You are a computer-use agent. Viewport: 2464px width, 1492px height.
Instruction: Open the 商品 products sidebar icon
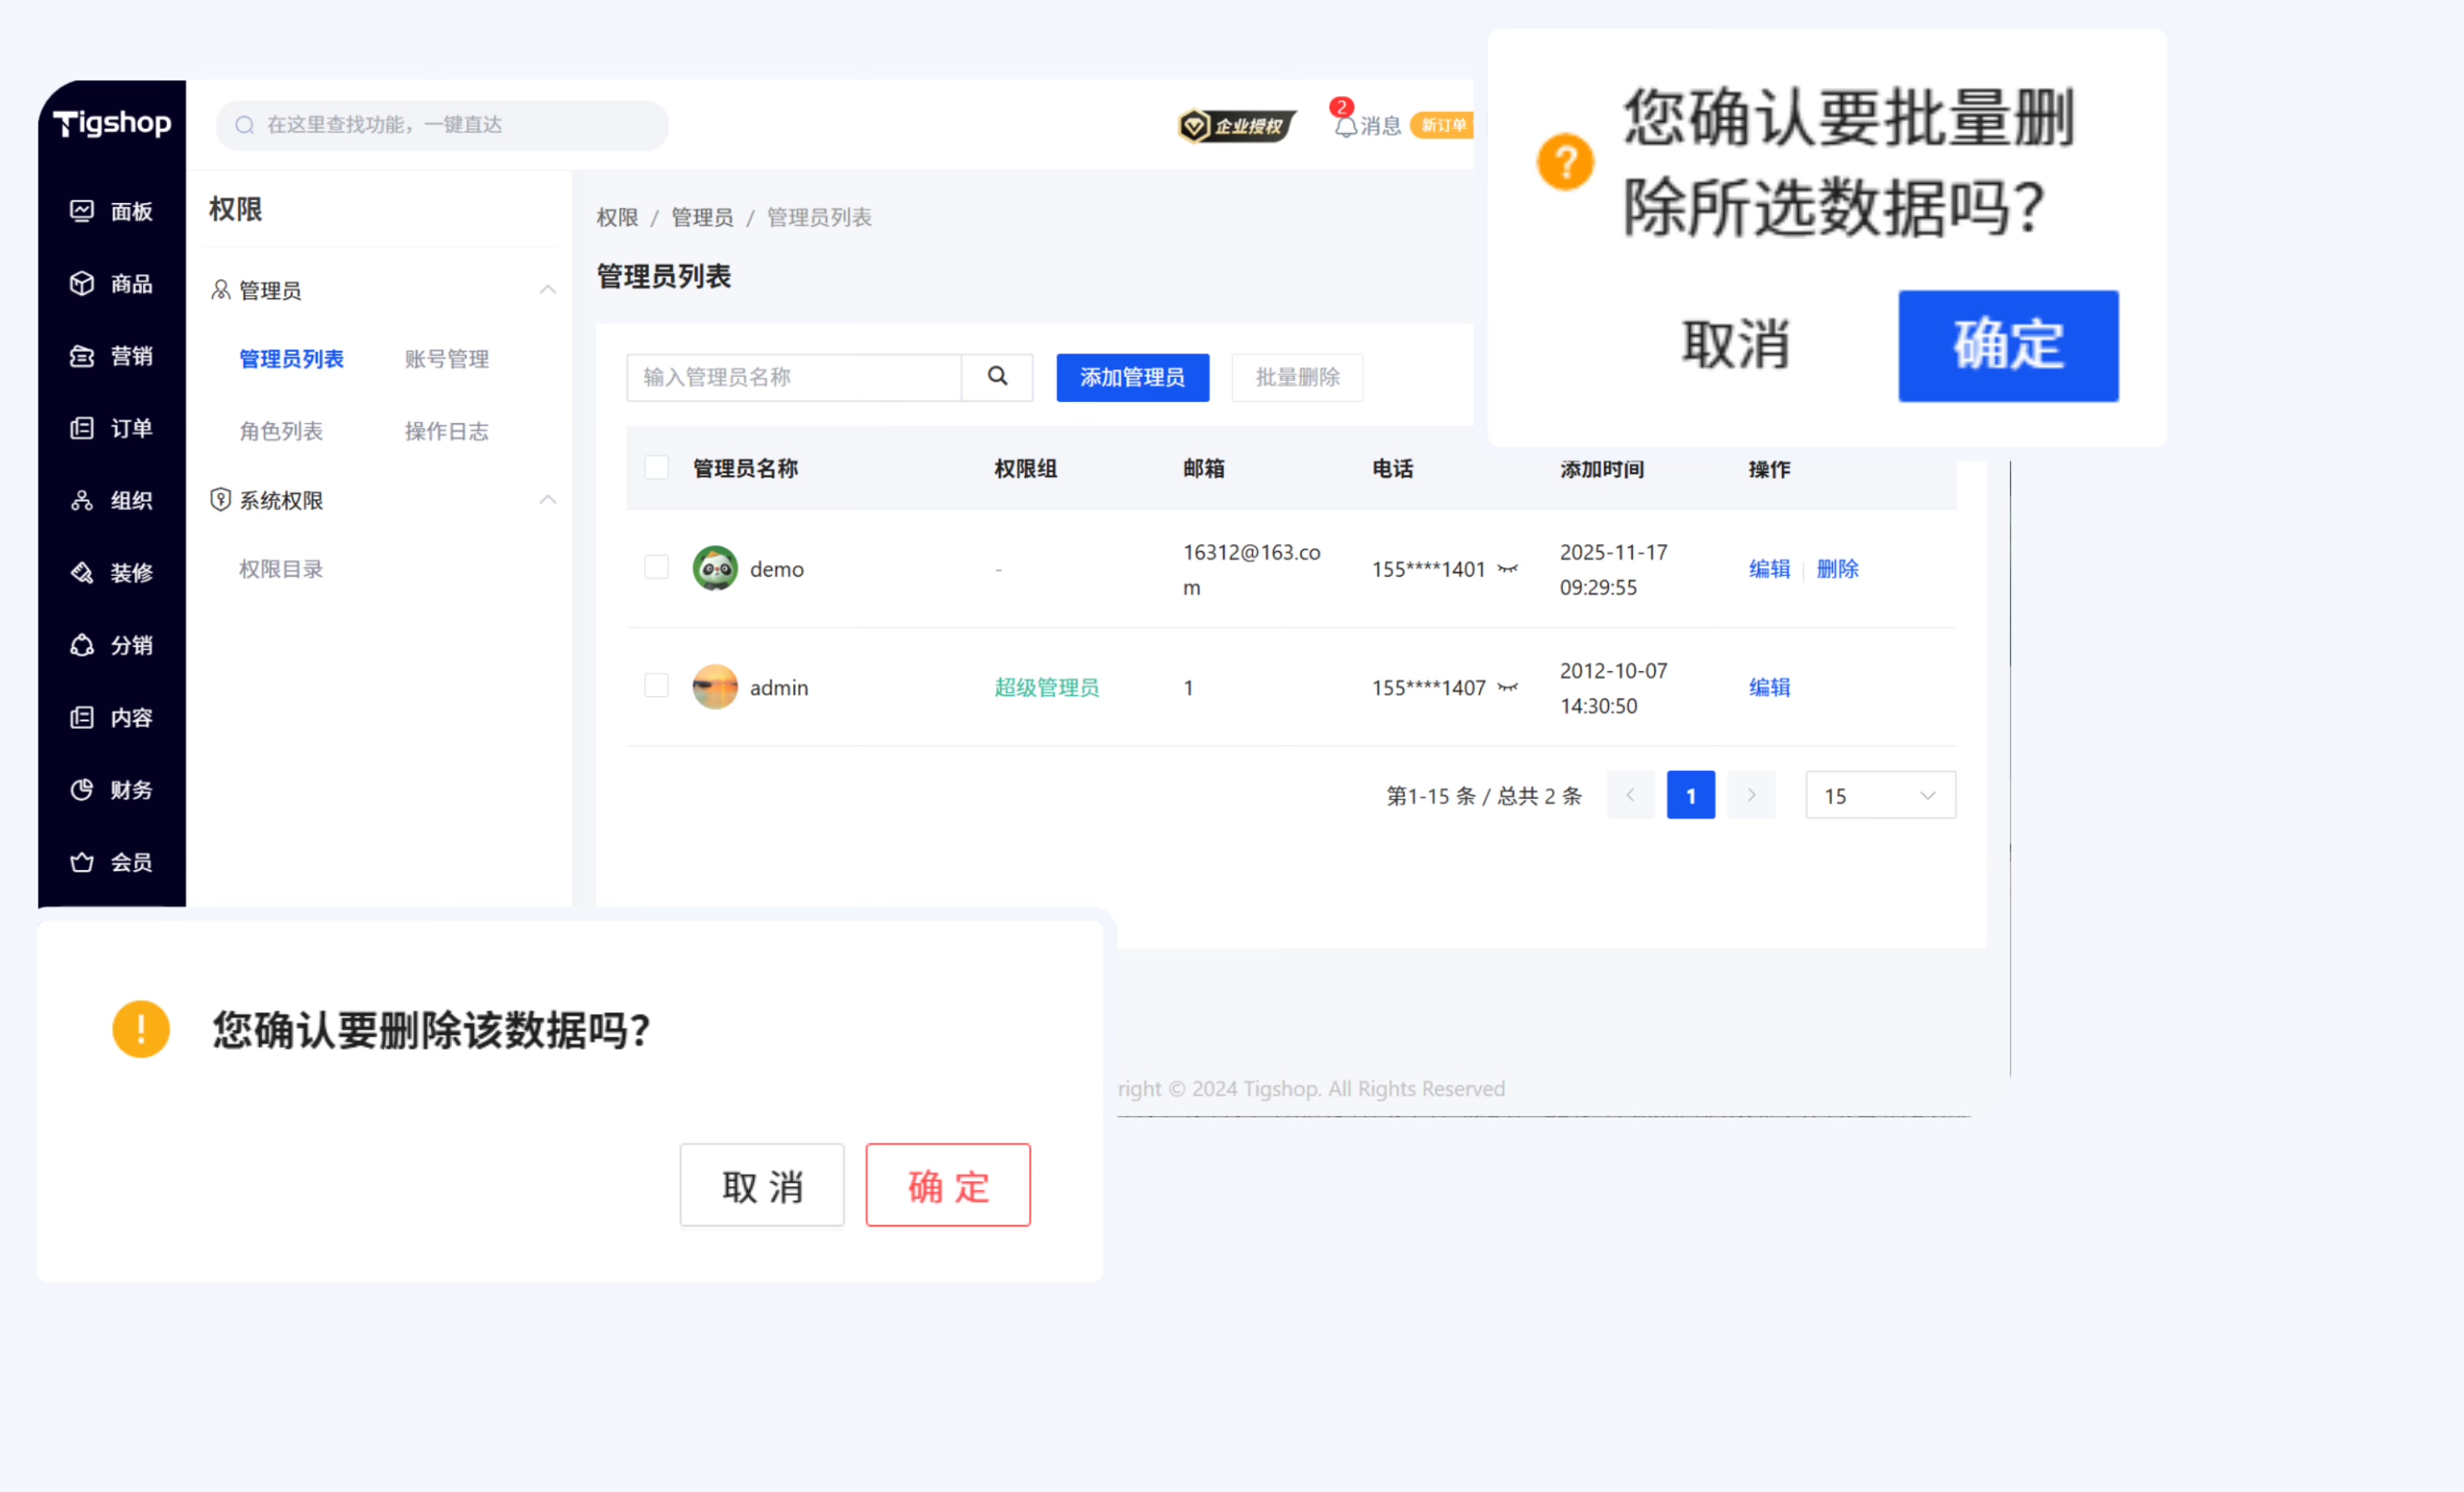coord(82,284)
